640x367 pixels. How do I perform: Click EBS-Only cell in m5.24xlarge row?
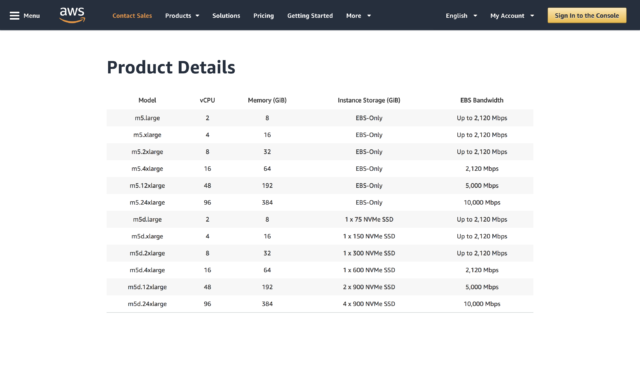click(369, 202)
